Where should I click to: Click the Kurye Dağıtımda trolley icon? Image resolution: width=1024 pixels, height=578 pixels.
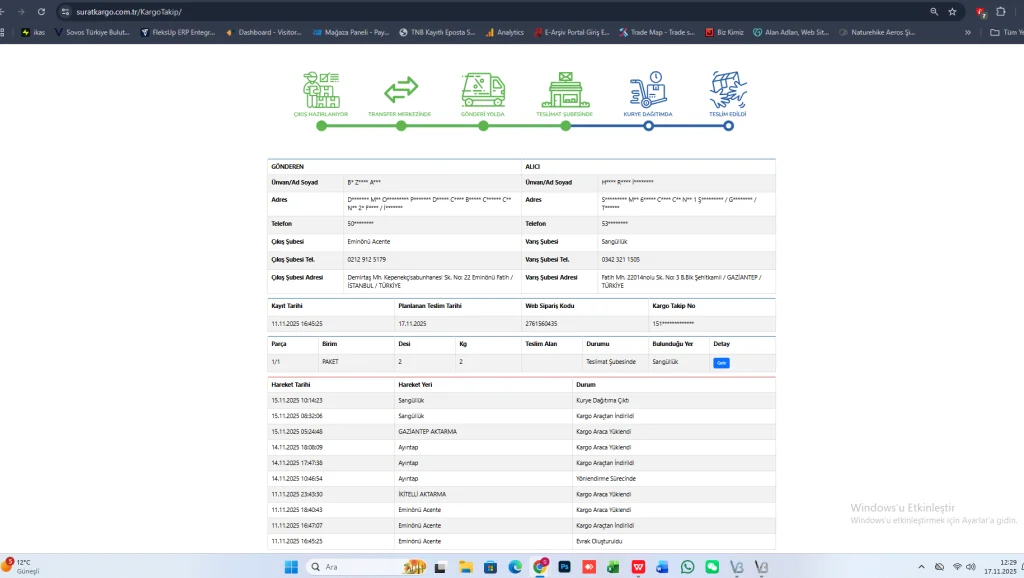648,90
